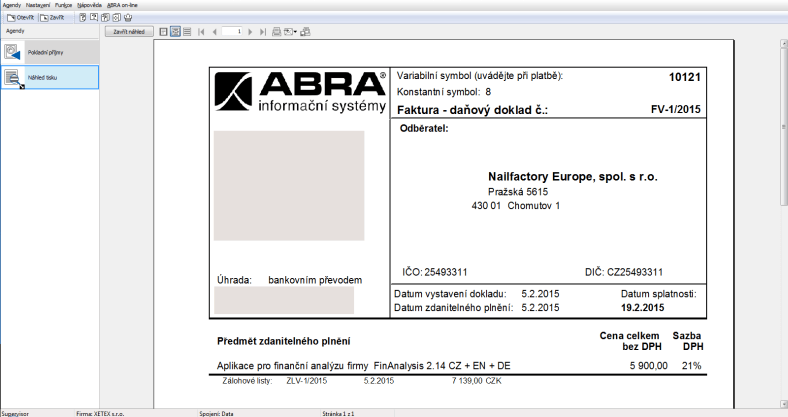Click the export/send icon in the preview toolbar
Viewport: 788px width, 417px height.
coord(288,32)
